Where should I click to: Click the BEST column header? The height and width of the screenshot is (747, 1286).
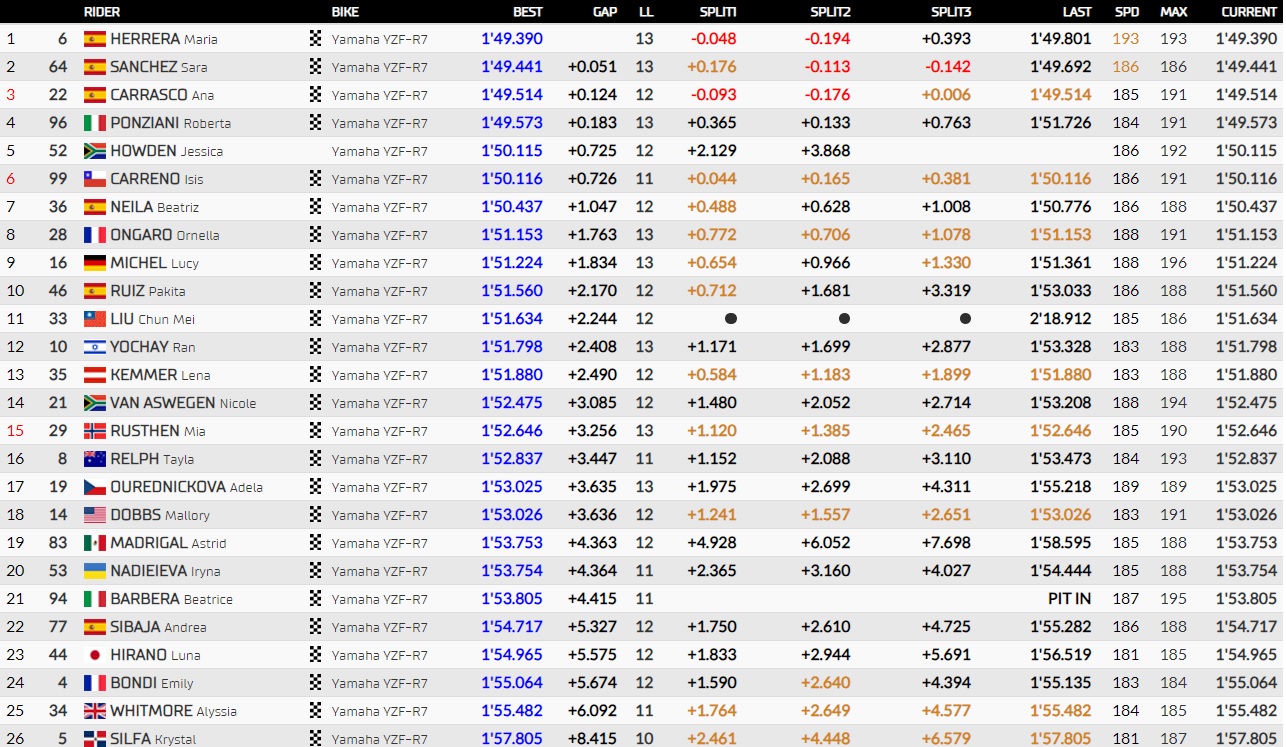(528, 12)
